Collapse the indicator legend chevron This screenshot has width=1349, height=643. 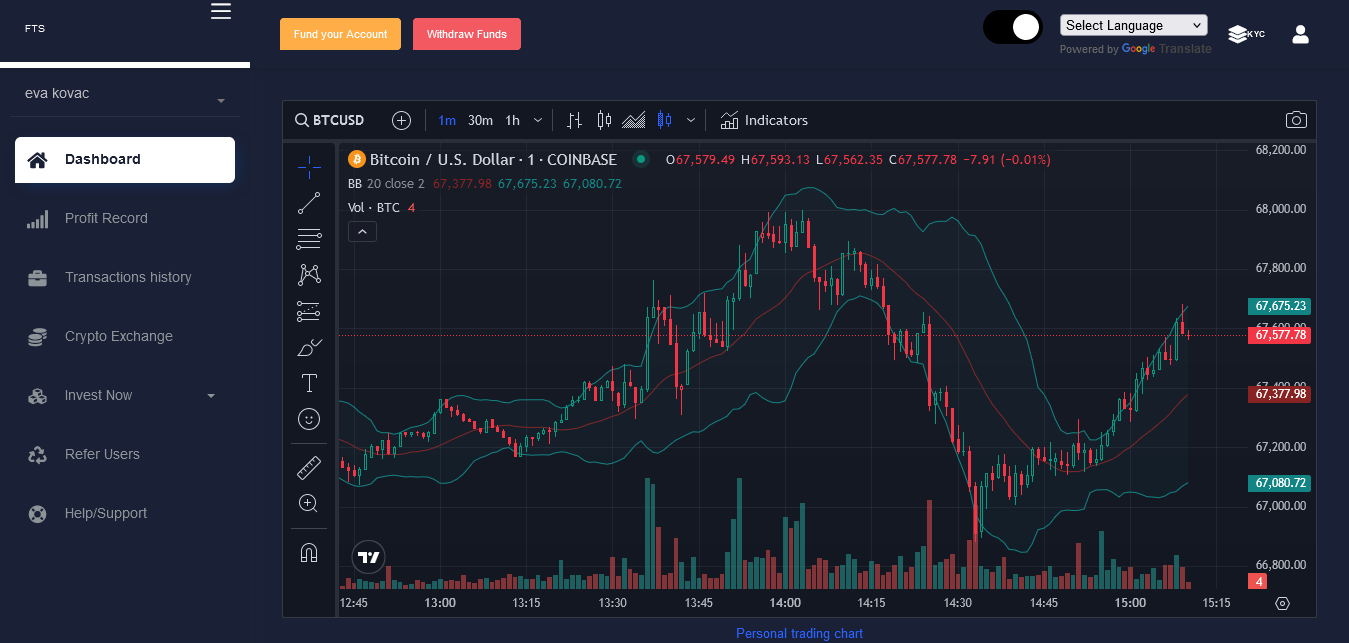[x=362, y=232]
